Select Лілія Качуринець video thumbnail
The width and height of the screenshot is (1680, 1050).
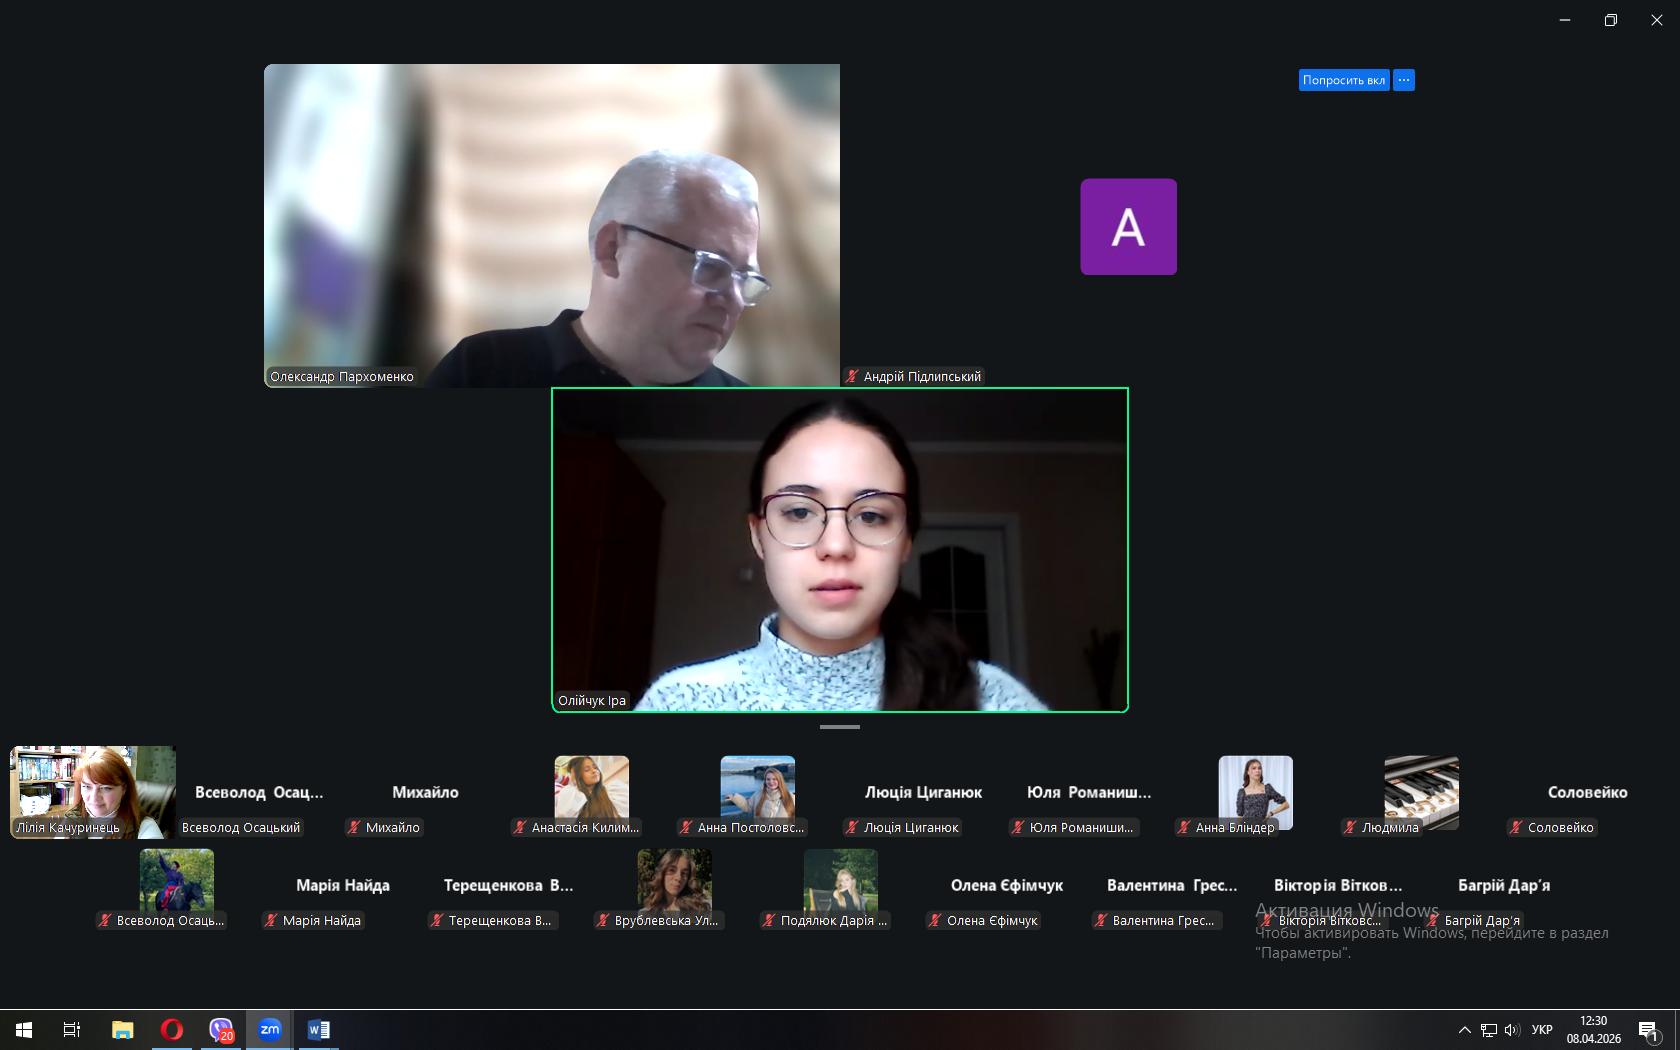pos(92,792)
